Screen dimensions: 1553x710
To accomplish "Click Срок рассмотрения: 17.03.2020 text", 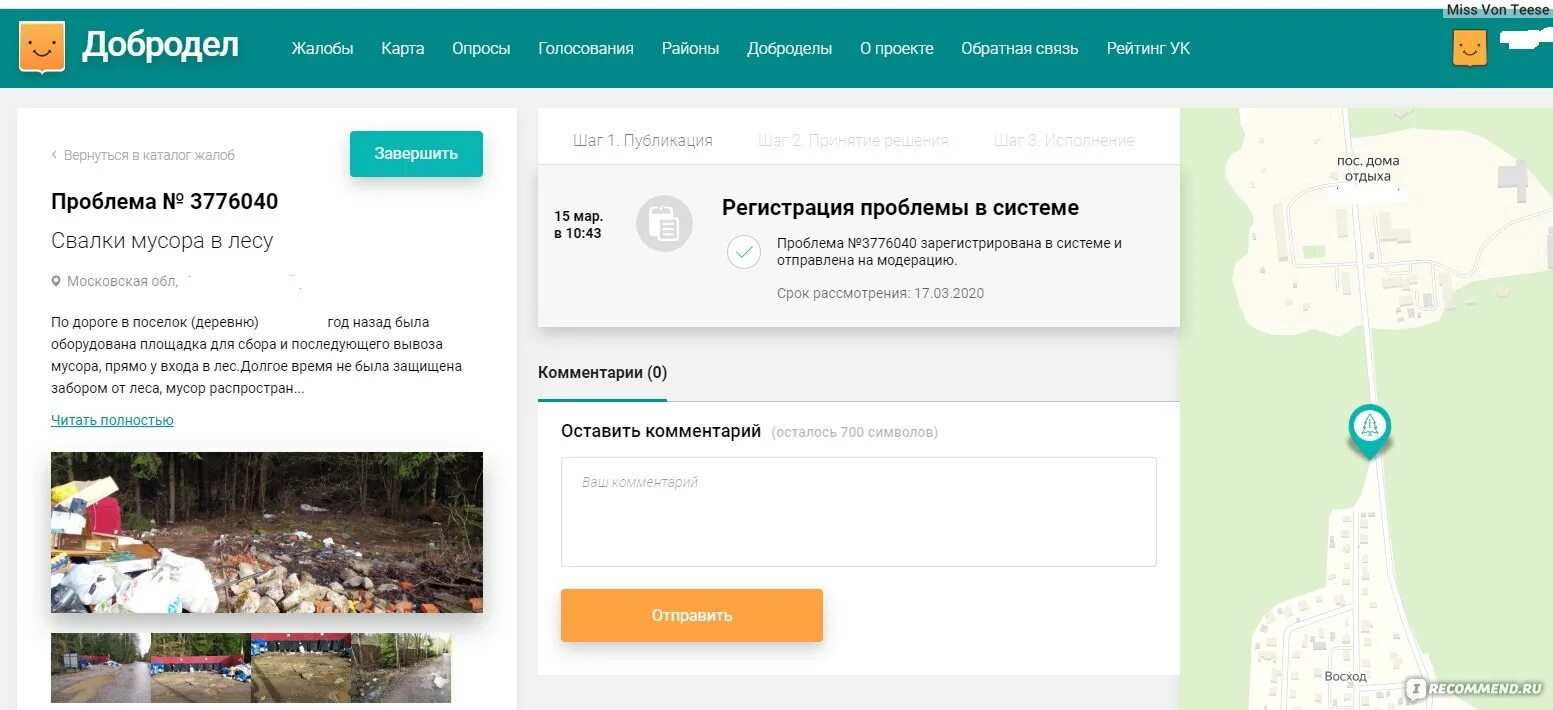I will [x=880, y=293].
